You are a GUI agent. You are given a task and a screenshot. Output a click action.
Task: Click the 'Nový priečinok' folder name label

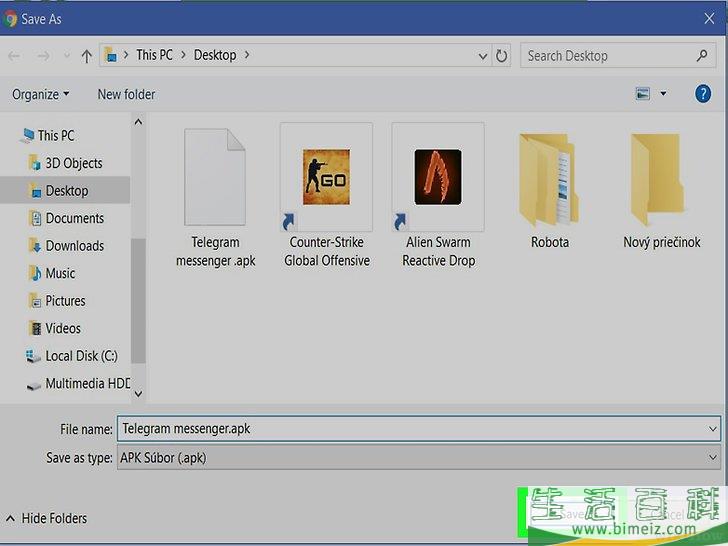662,242
